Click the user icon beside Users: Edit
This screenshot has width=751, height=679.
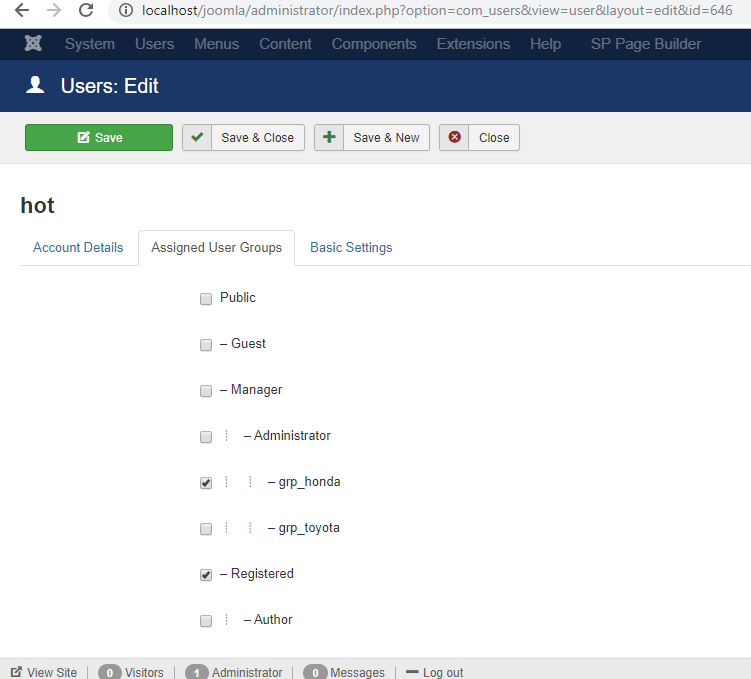point(36,86)
